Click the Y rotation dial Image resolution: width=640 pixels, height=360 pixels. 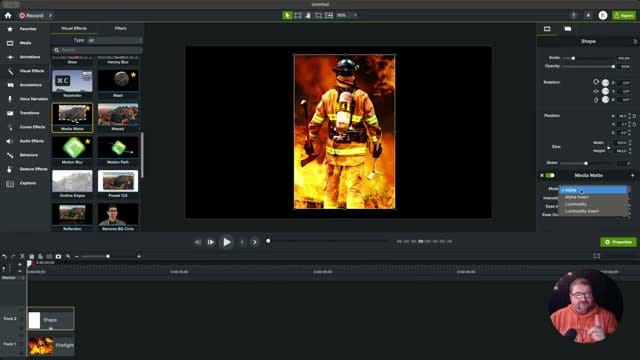coord(605,91)
